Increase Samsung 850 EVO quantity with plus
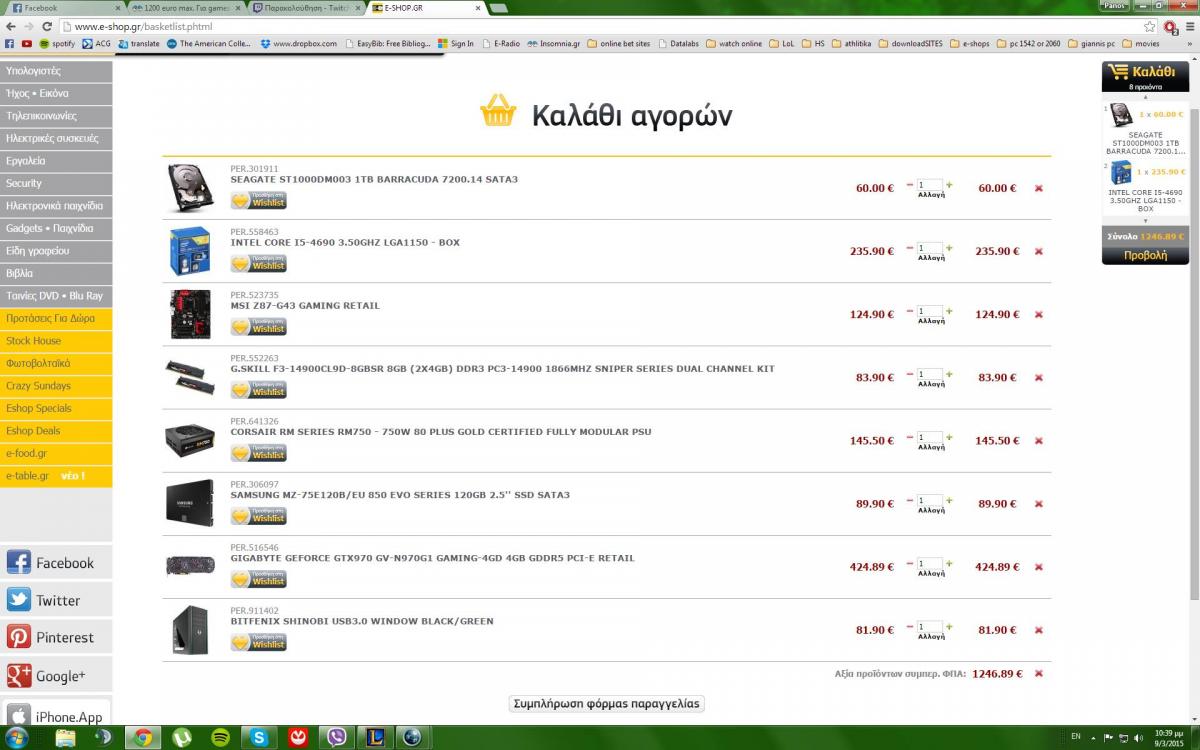This screenshot has height=750, width=1200. 949,500
